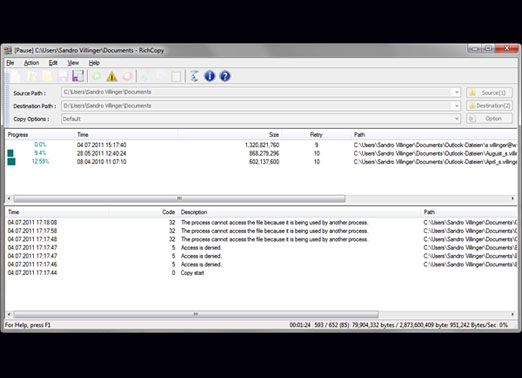Click the RichCopy app icon in title bar
The width and height of the screenshot is (522, 378).
coord(8,50)
